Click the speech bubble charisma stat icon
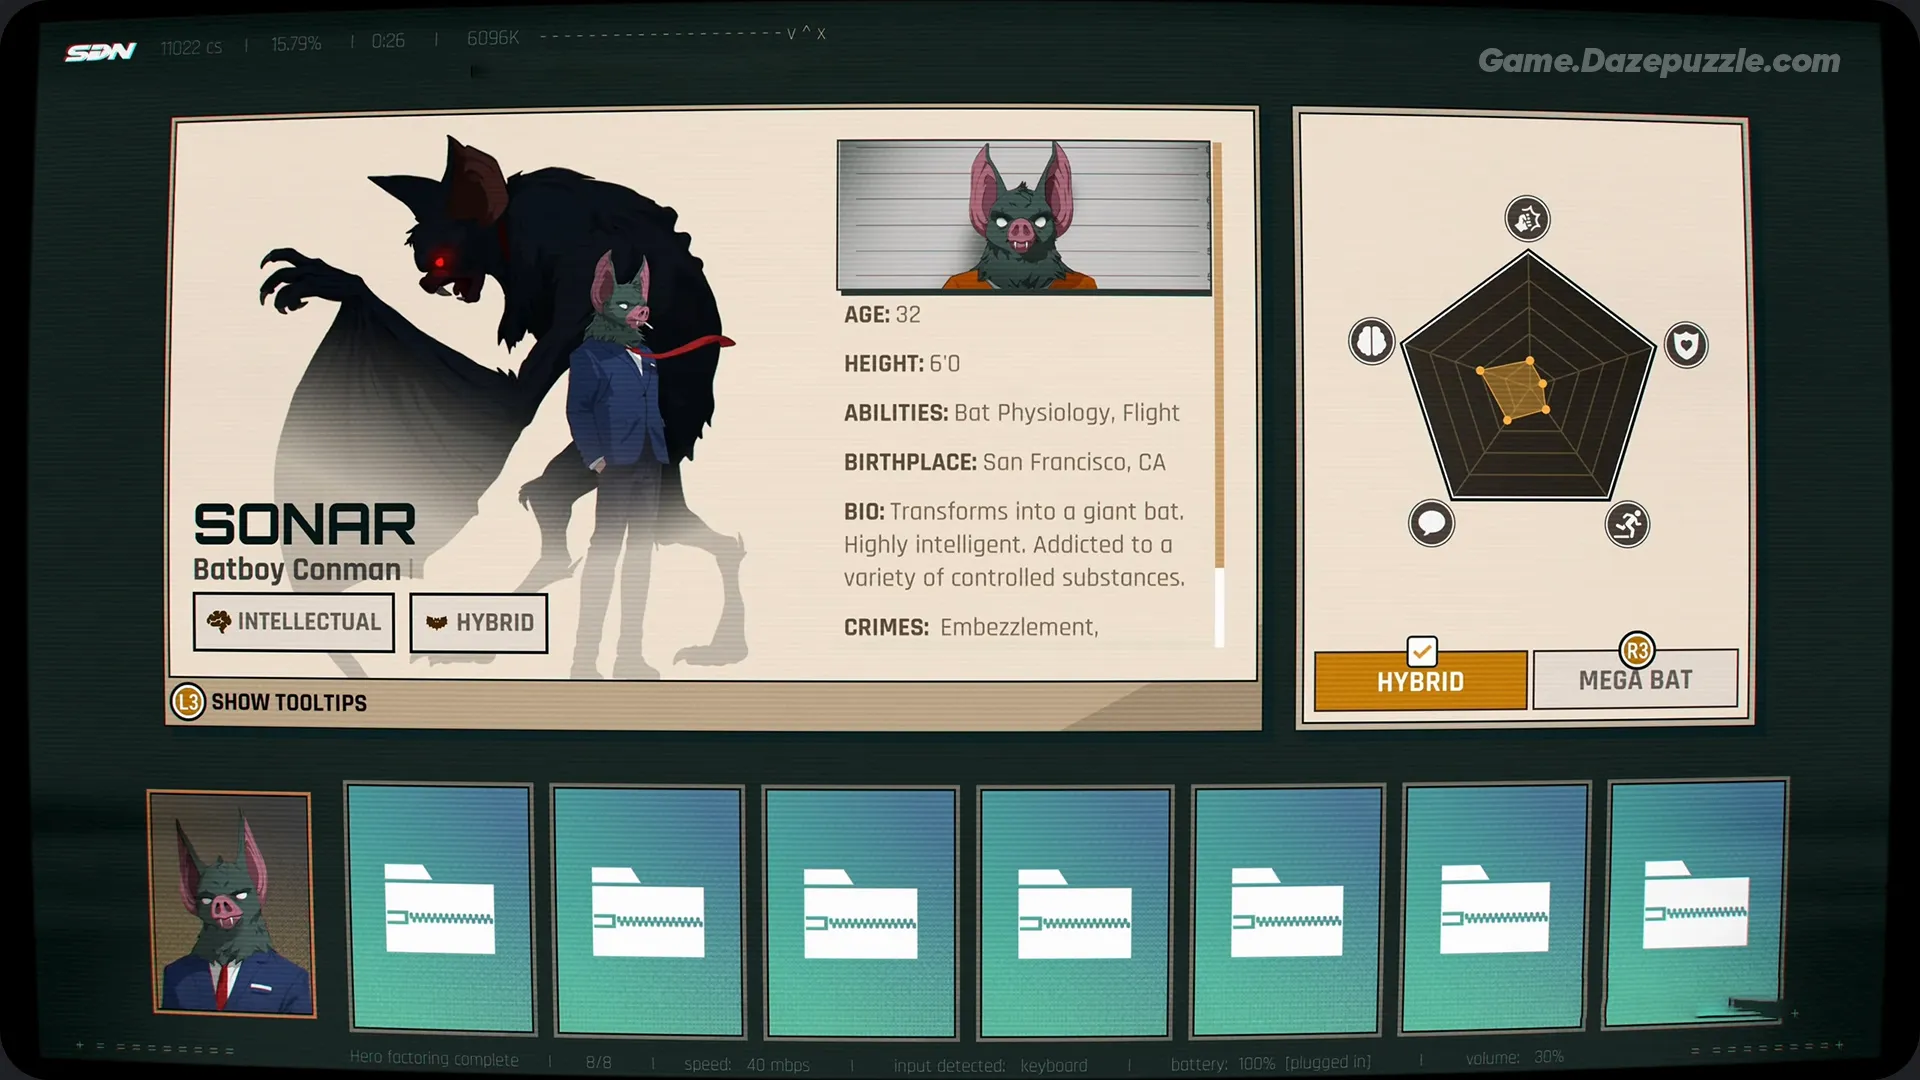The height and width of the screenshot is (1080, 1920). (x=1432, y=522)
